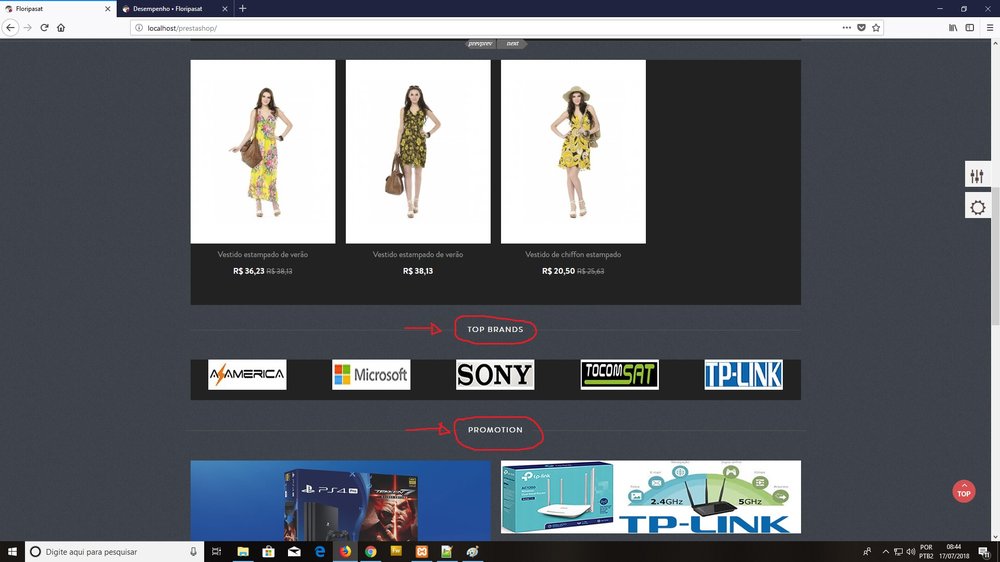Click price R$ 38,13 under second dress
The height and width of the screenshot is (562, 1000).
coord(418,271)
